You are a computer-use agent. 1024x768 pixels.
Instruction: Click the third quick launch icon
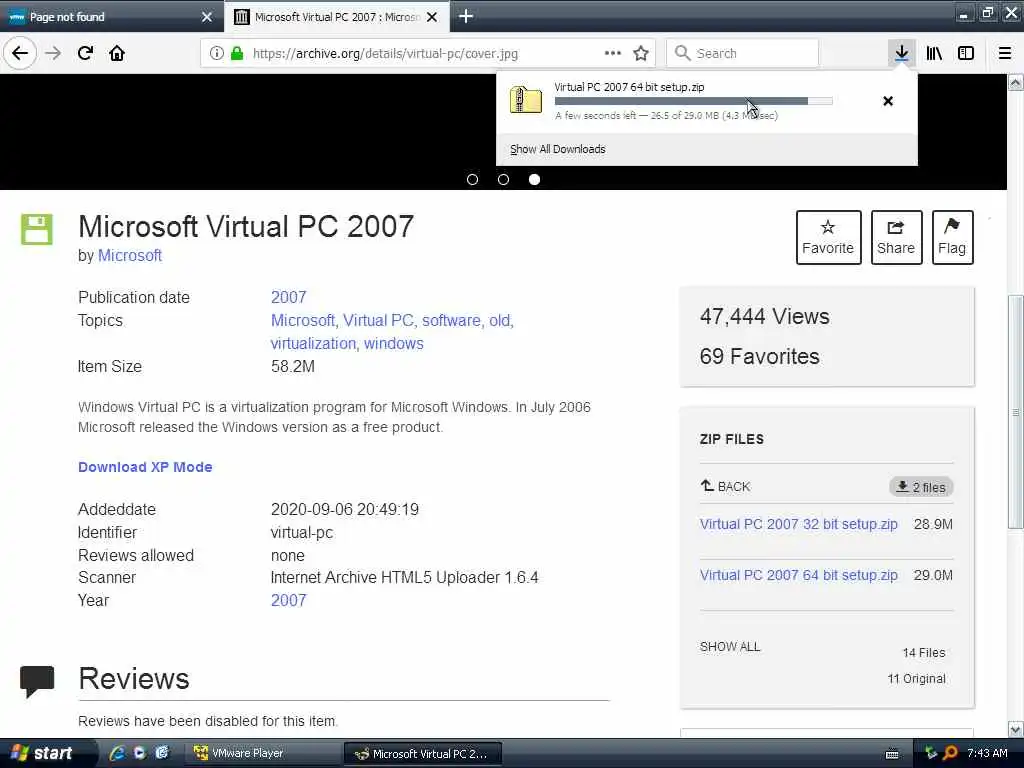[162, 753]
